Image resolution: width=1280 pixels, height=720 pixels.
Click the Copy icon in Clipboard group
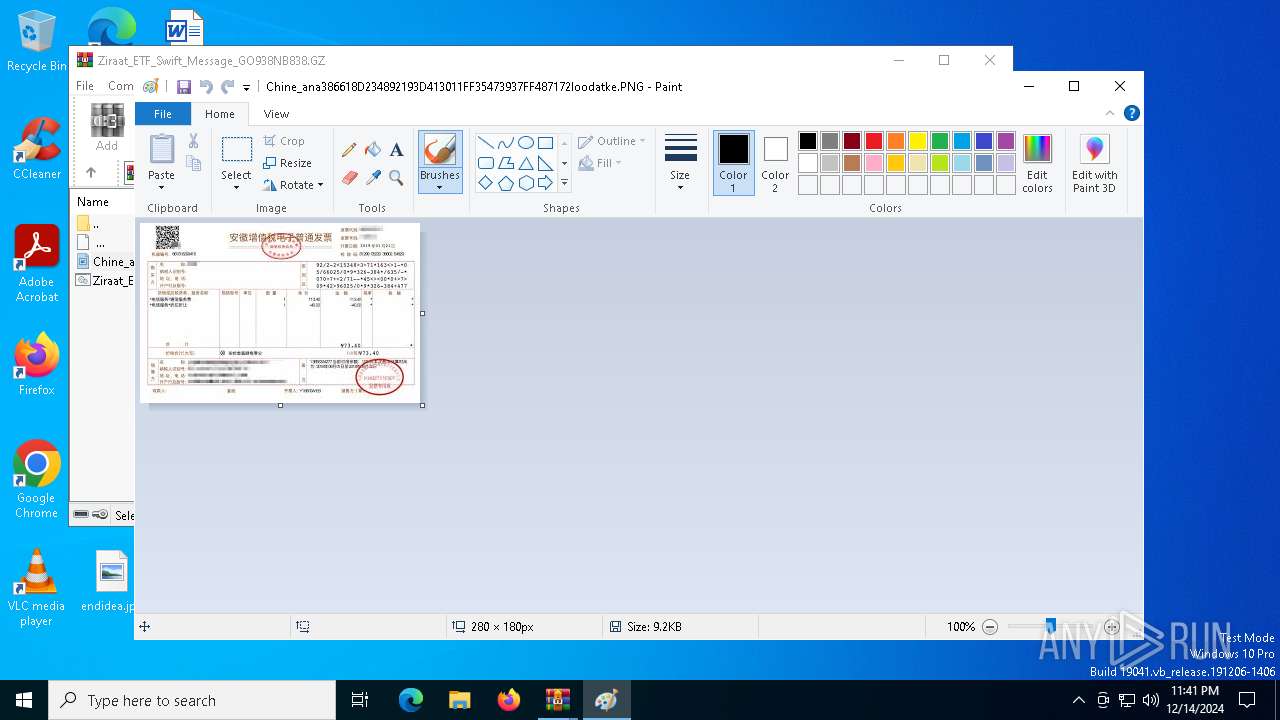[x=193, y=163]
